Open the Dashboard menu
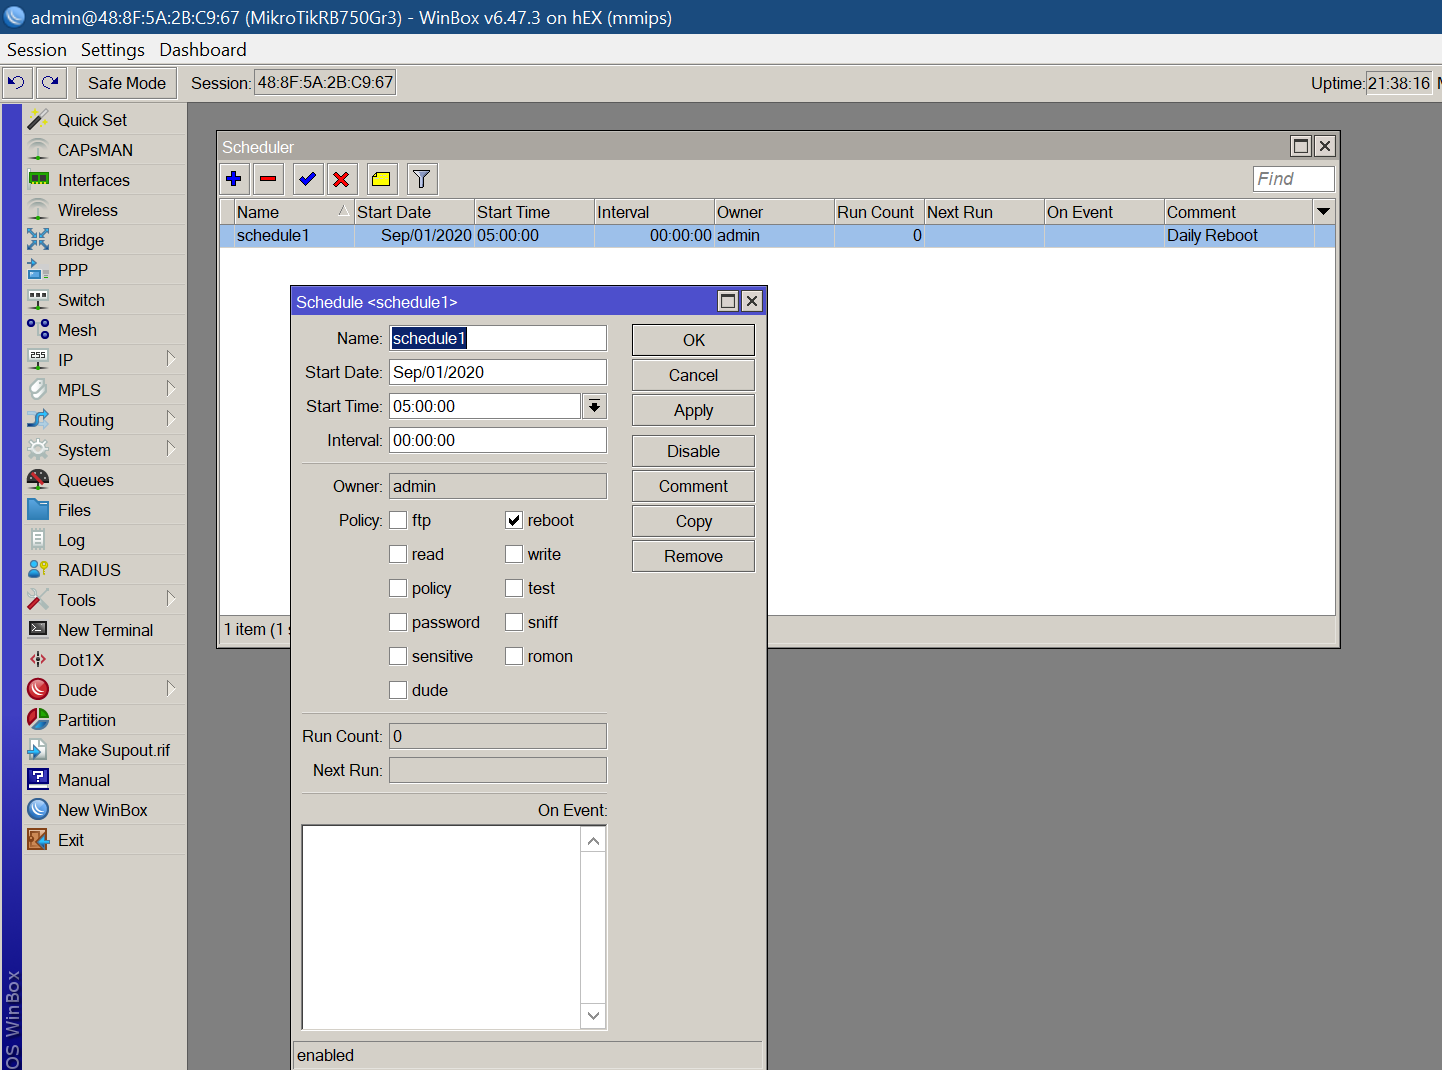Viewport: 1442px width, 1070px height. (203, 50)
